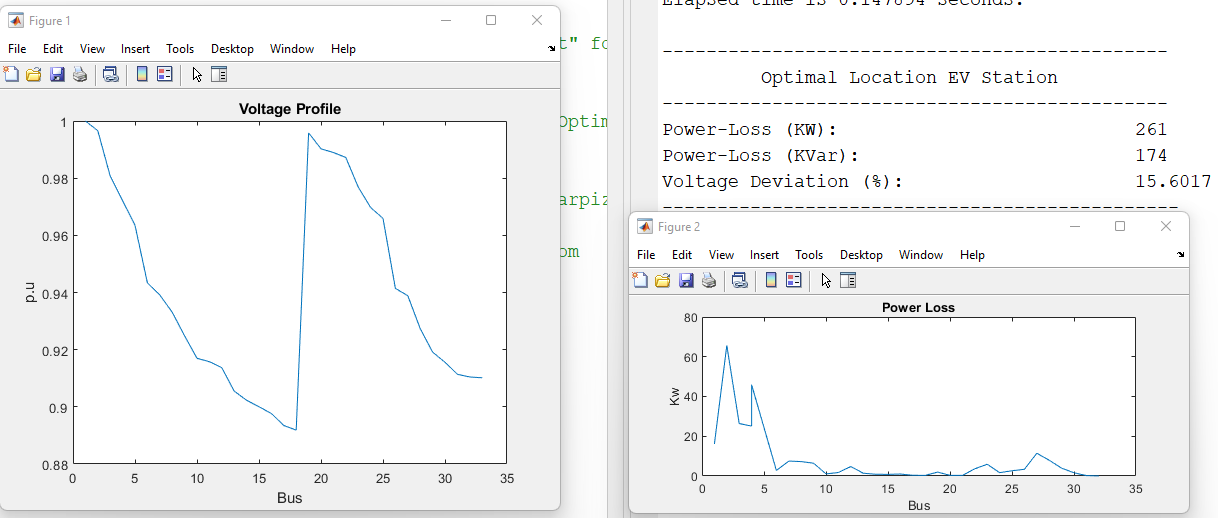This screenshot has height=518, width=1218.
Task: Open View menu in Figure 2
Action: (x=722, y=255)
